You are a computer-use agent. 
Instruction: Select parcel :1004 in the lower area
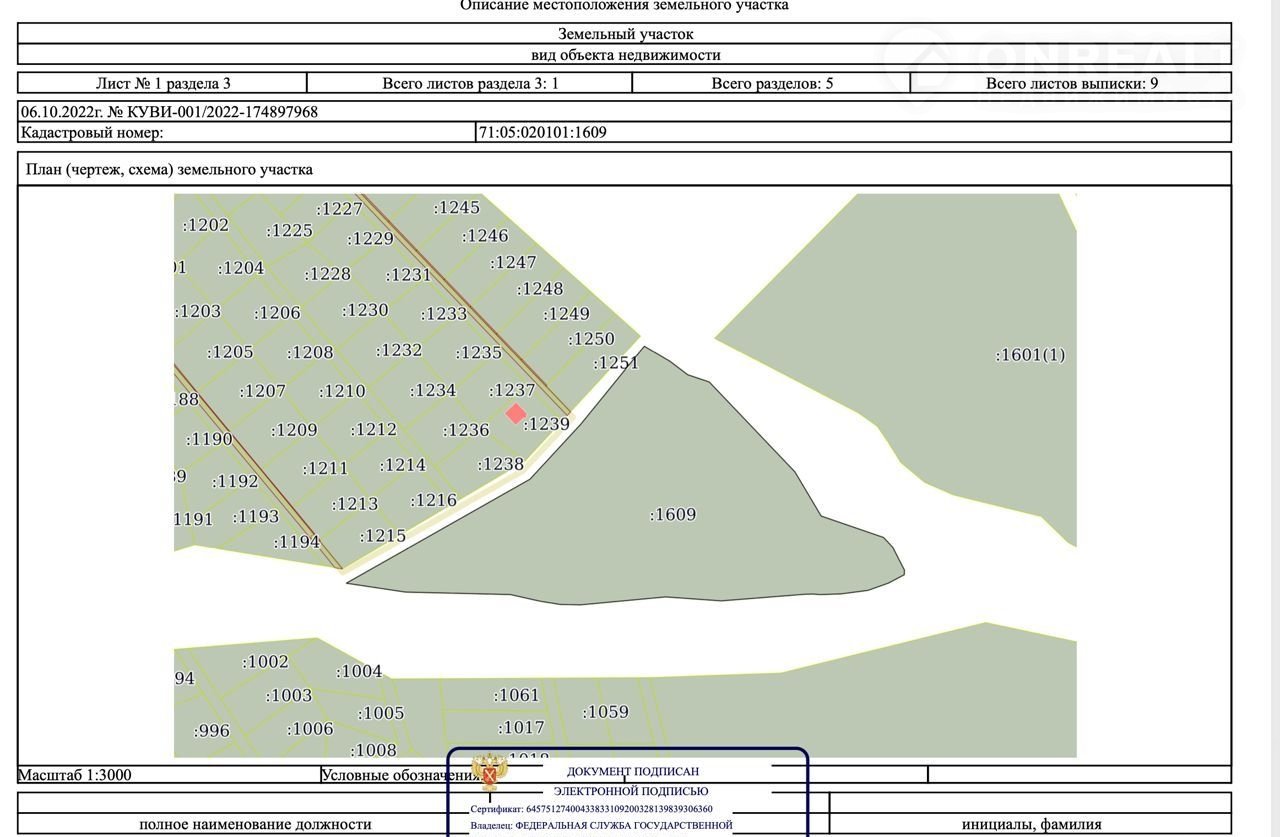359,671
